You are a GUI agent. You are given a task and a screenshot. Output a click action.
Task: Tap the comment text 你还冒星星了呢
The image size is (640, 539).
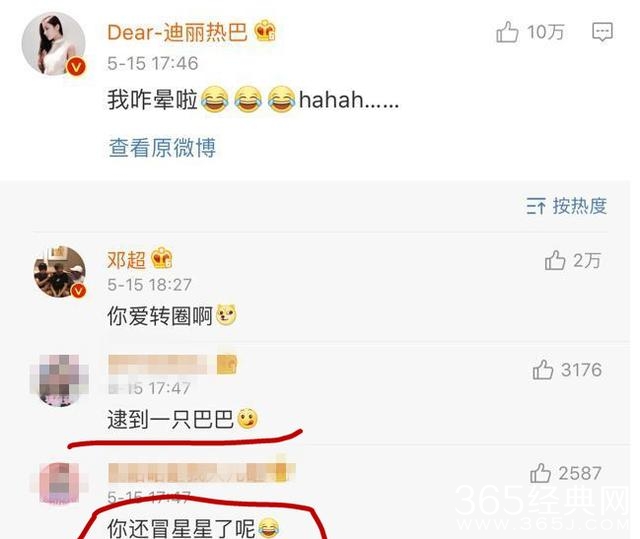click(181, 528)
